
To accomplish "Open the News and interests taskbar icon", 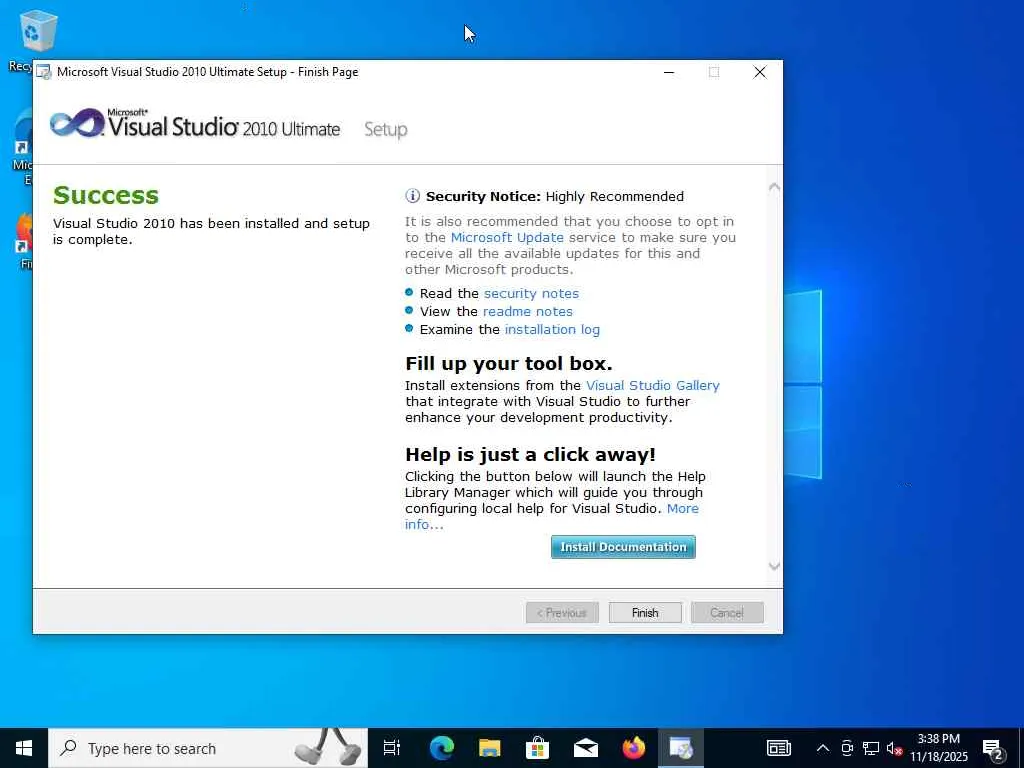I will [778, 748].
